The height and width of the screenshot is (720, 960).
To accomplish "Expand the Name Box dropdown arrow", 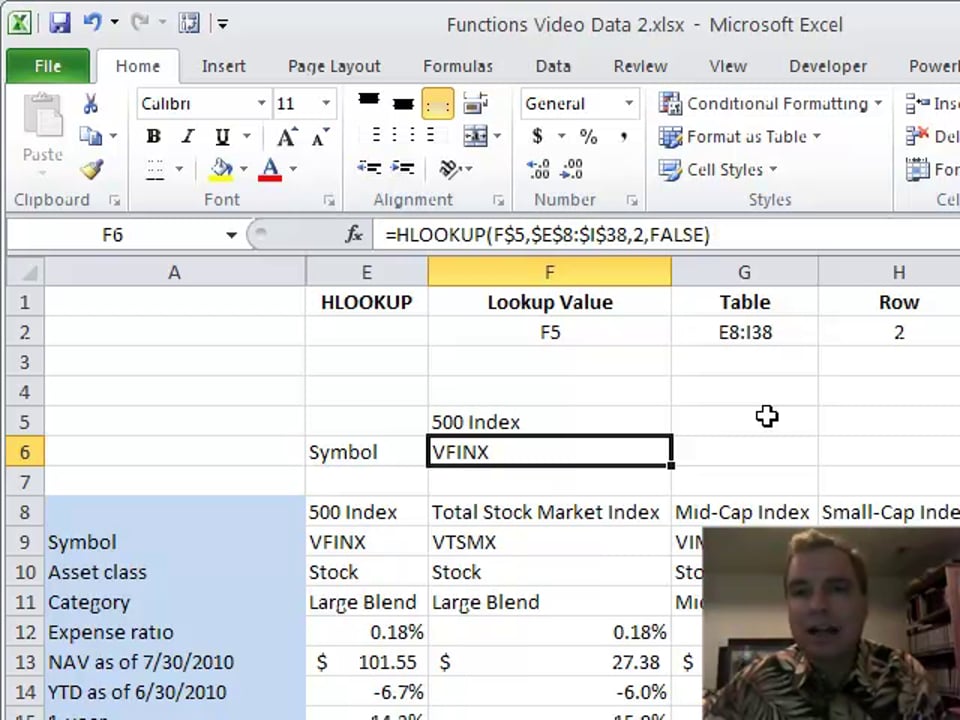I will [x=231, y=235].
